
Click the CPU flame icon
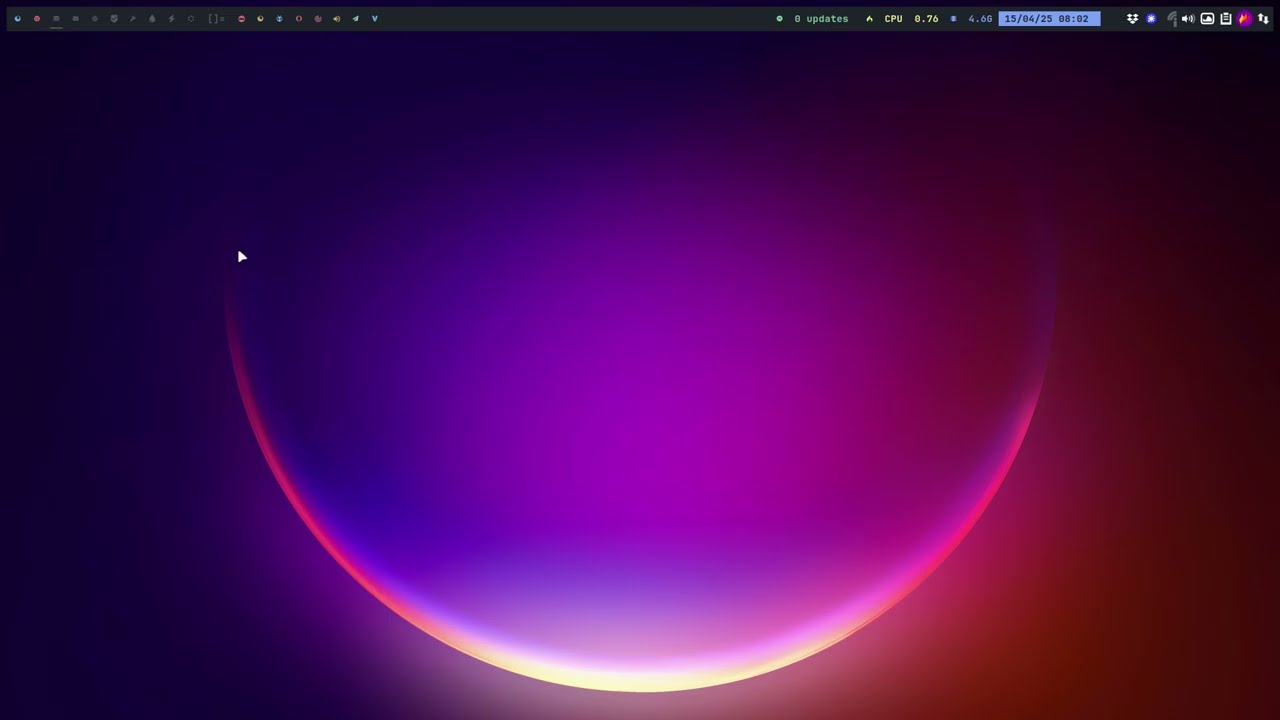pos(869,19)
